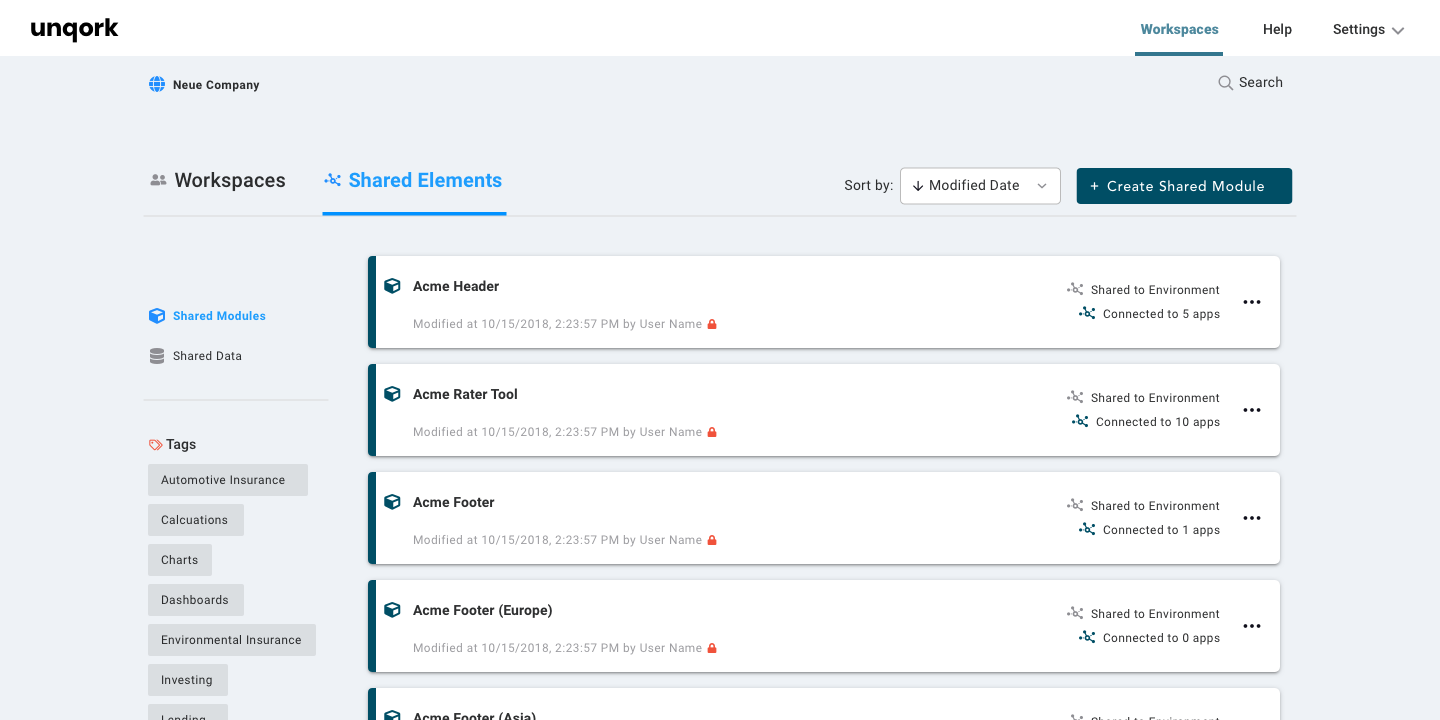Viewport: 1440px width, 720px height.
Task: Open search via the magnifying glass icon
Action: coord(1225,82)
